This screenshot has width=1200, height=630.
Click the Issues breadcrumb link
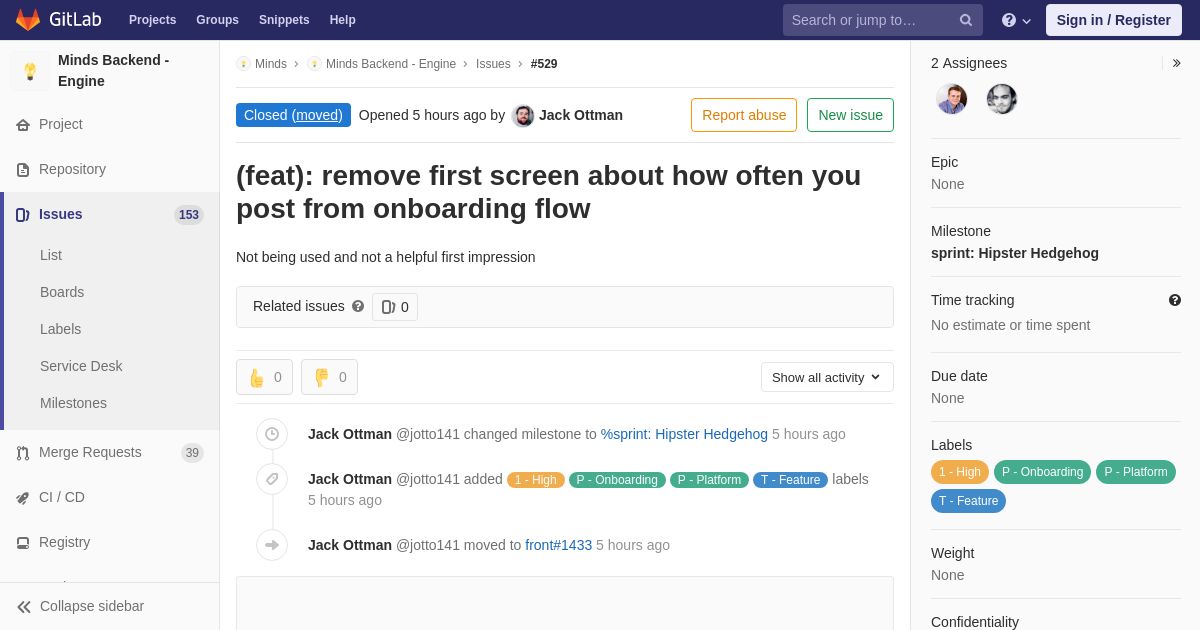point(493,64)
